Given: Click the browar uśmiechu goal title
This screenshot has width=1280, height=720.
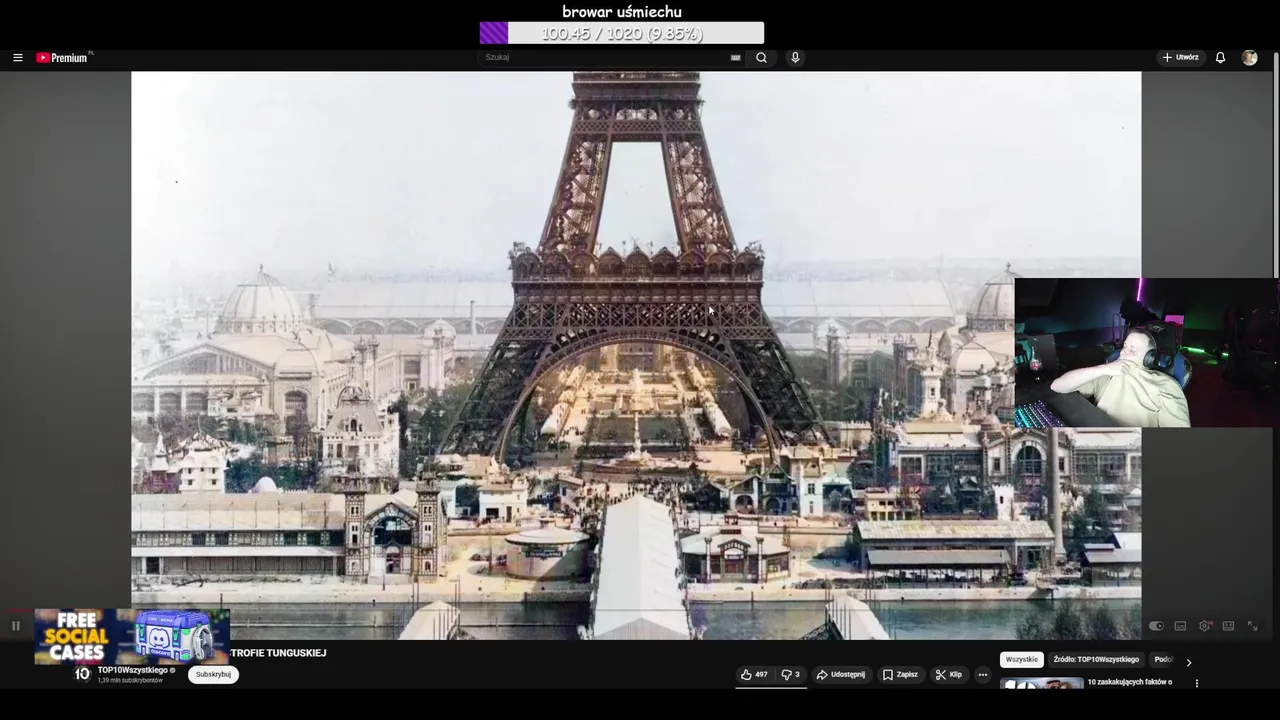Looking at the screenshot, I should [x=622, y=12].
